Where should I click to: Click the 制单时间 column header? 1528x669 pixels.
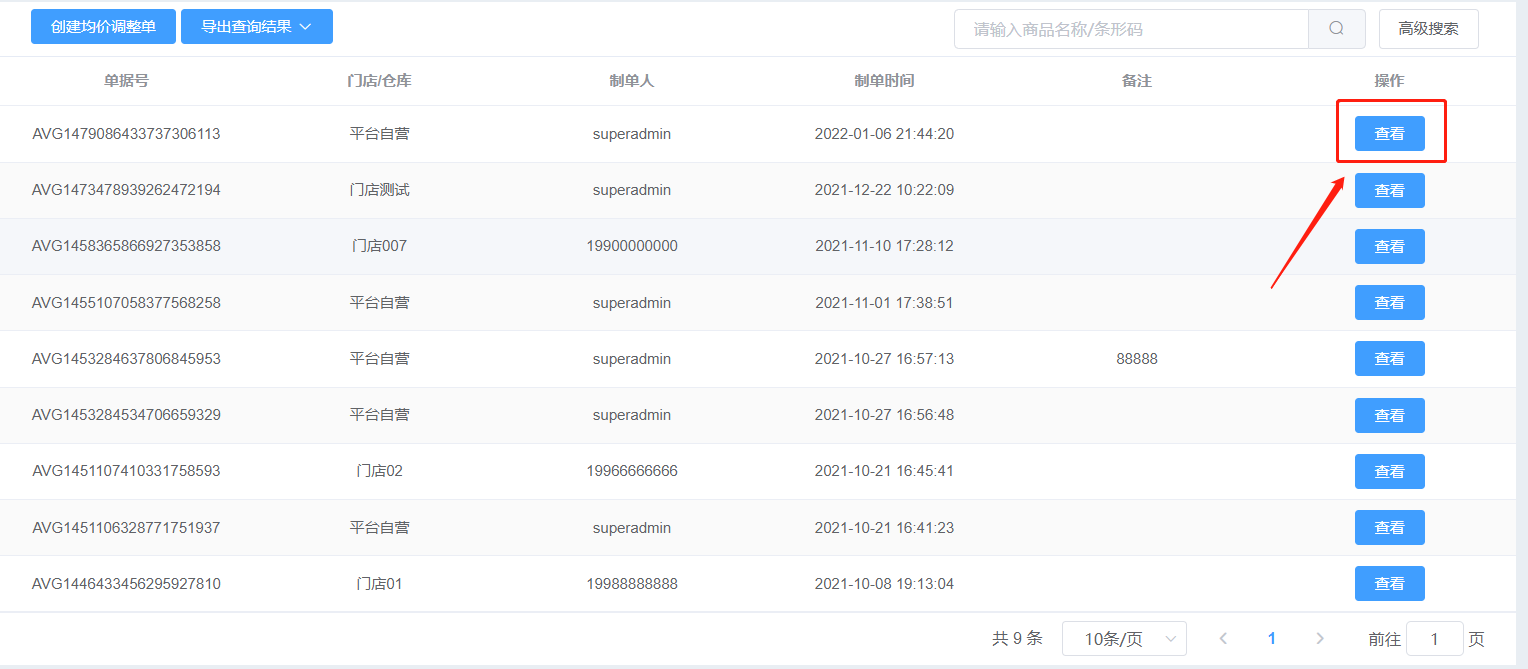pos(884,81)
